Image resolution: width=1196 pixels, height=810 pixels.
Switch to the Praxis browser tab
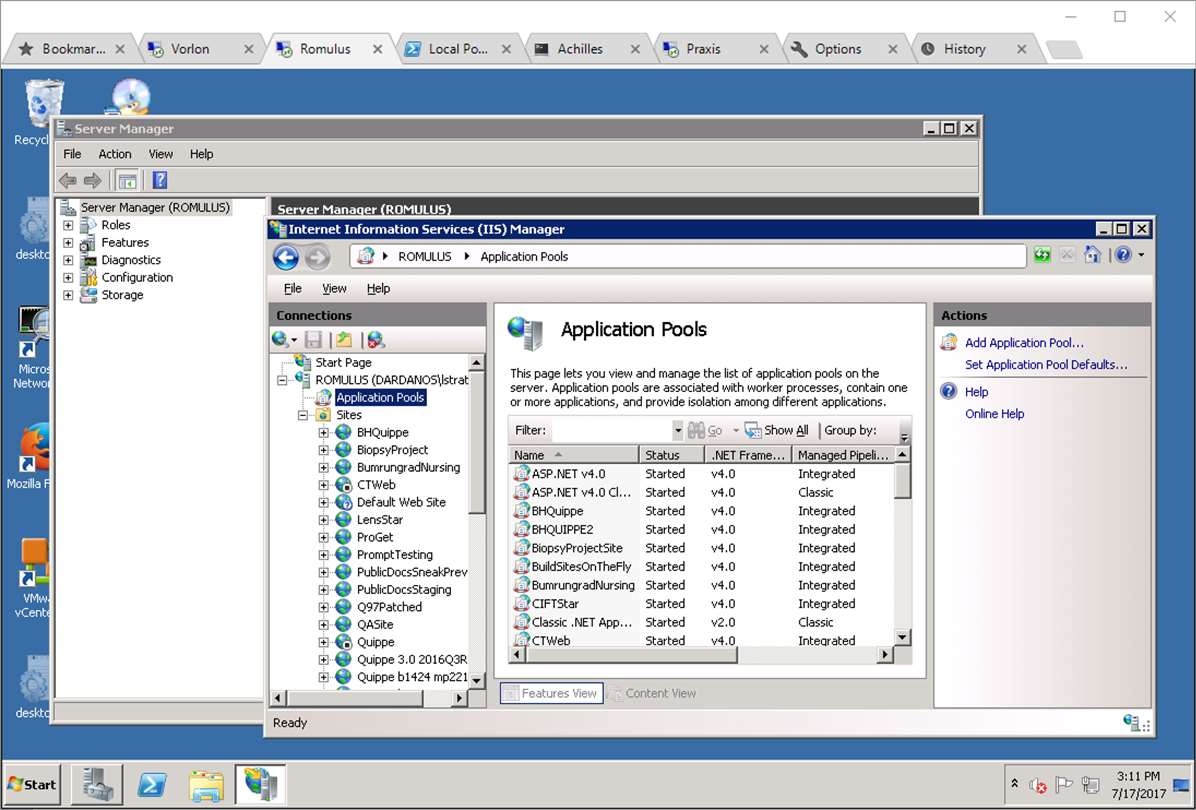coord(715,49)
